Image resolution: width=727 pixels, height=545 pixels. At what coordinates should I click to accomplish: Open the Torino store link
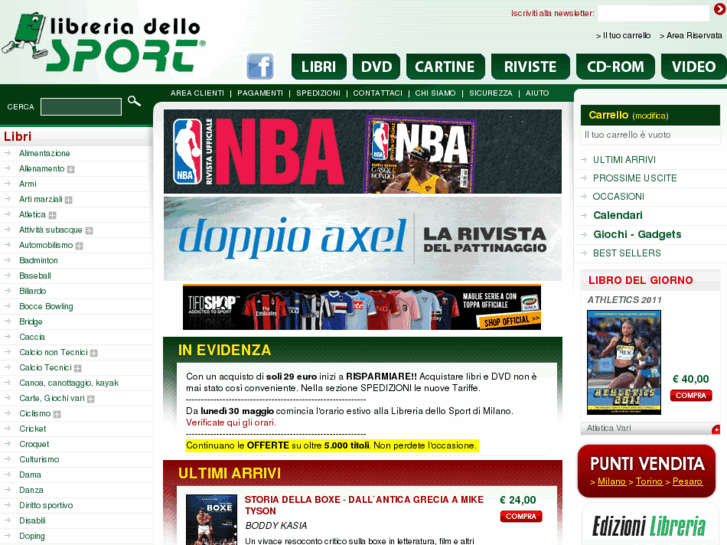tap(649, 481)
